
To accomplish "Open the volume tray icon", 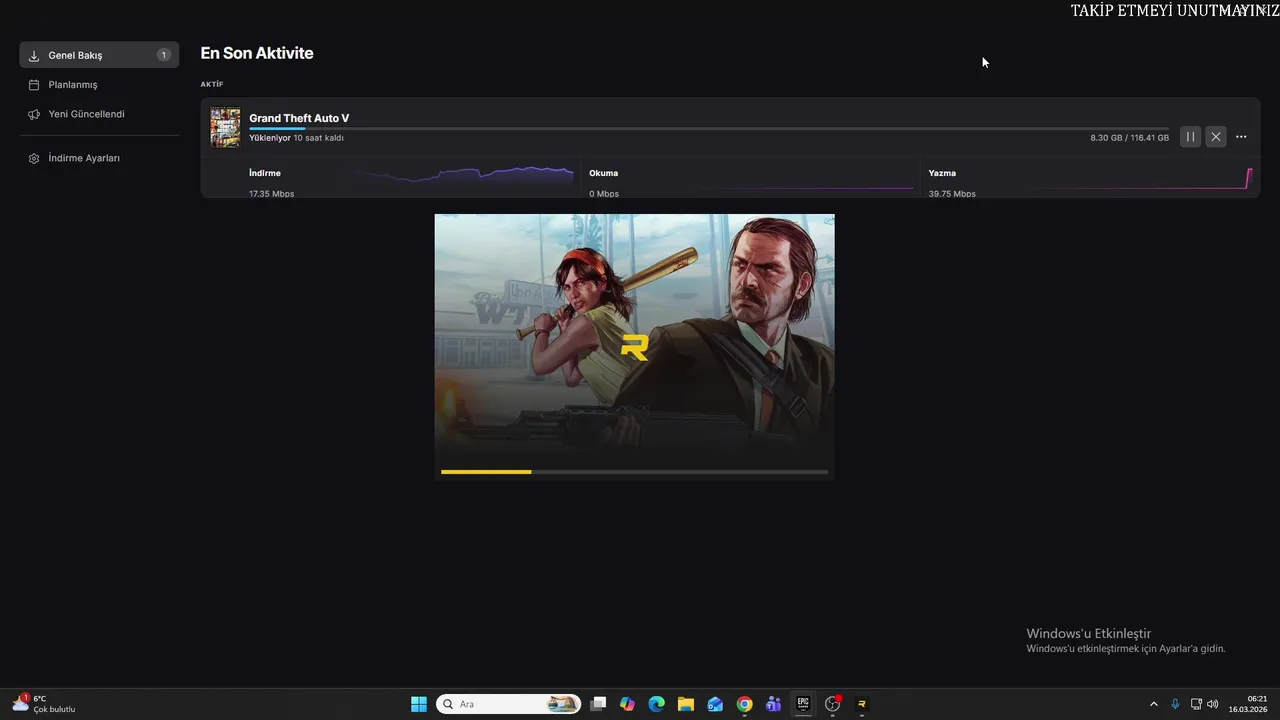I will (1213, 704).
